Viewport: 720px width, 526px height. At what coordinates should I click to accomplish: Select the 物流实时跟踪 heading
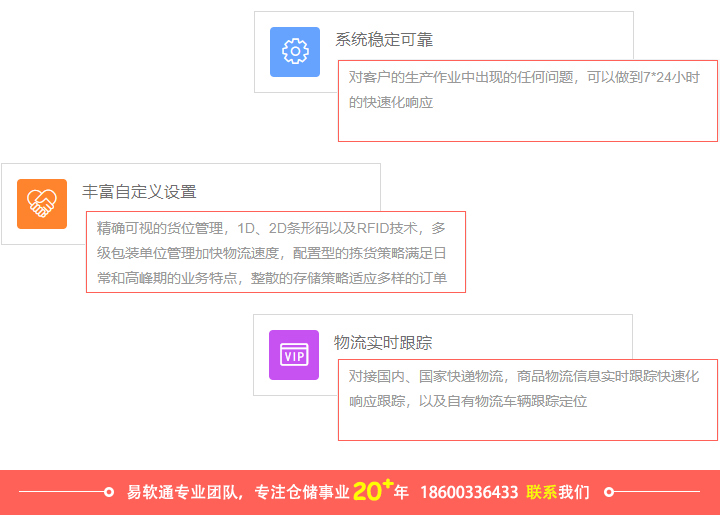pyautogui.click(x=383, y=343)
